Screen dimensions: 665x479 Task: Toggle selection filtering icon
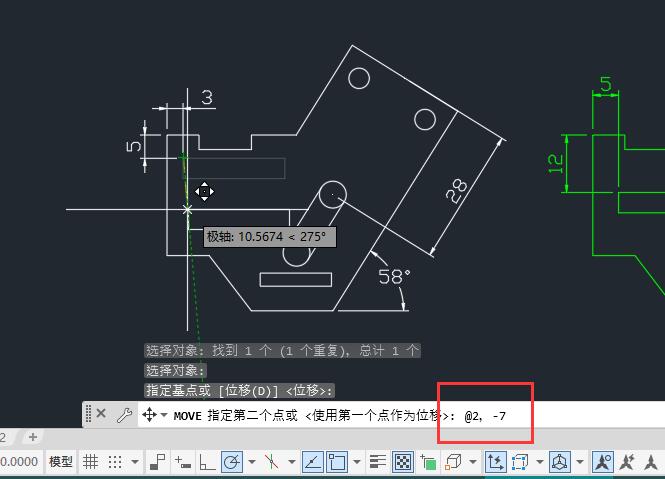coord(520,462)
